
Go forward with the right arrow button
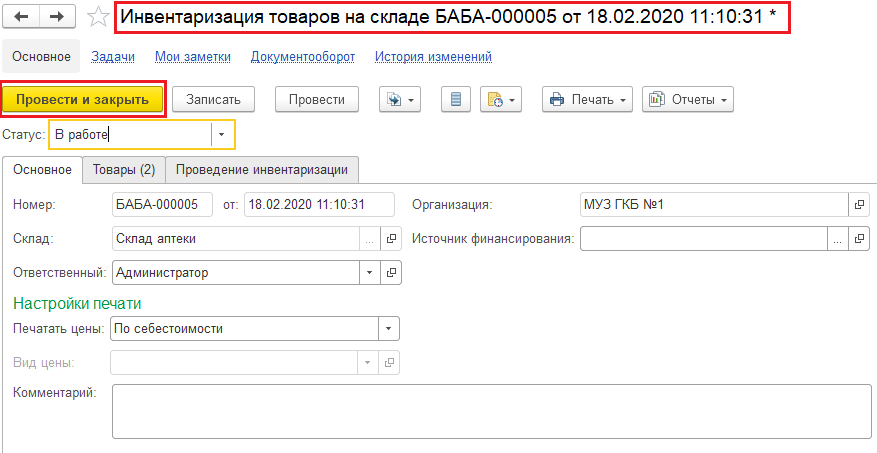(x=58, y=17)
